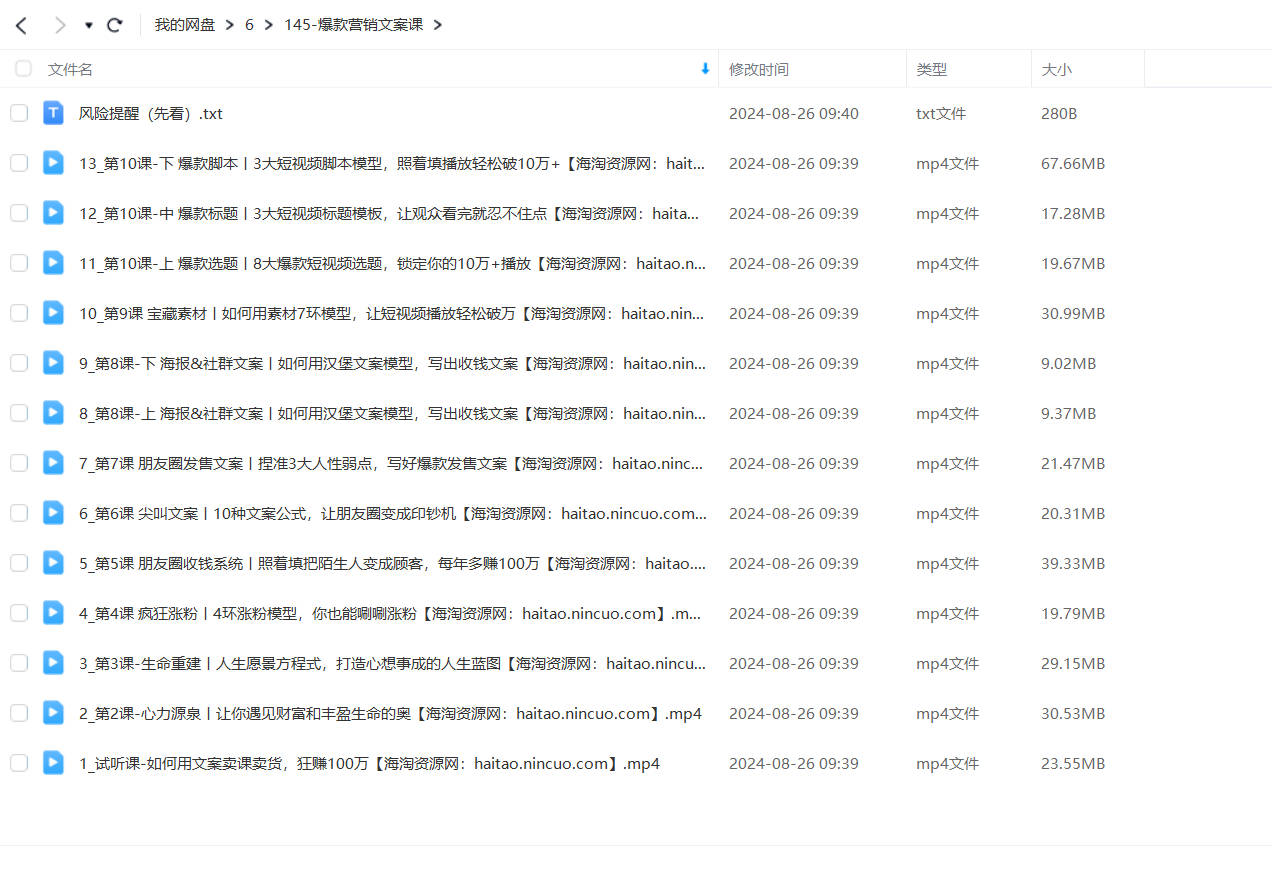Check the box for 11_第10课-上 爆款选题
This screenshot has height=870, width=1272.
pos(19,263)
